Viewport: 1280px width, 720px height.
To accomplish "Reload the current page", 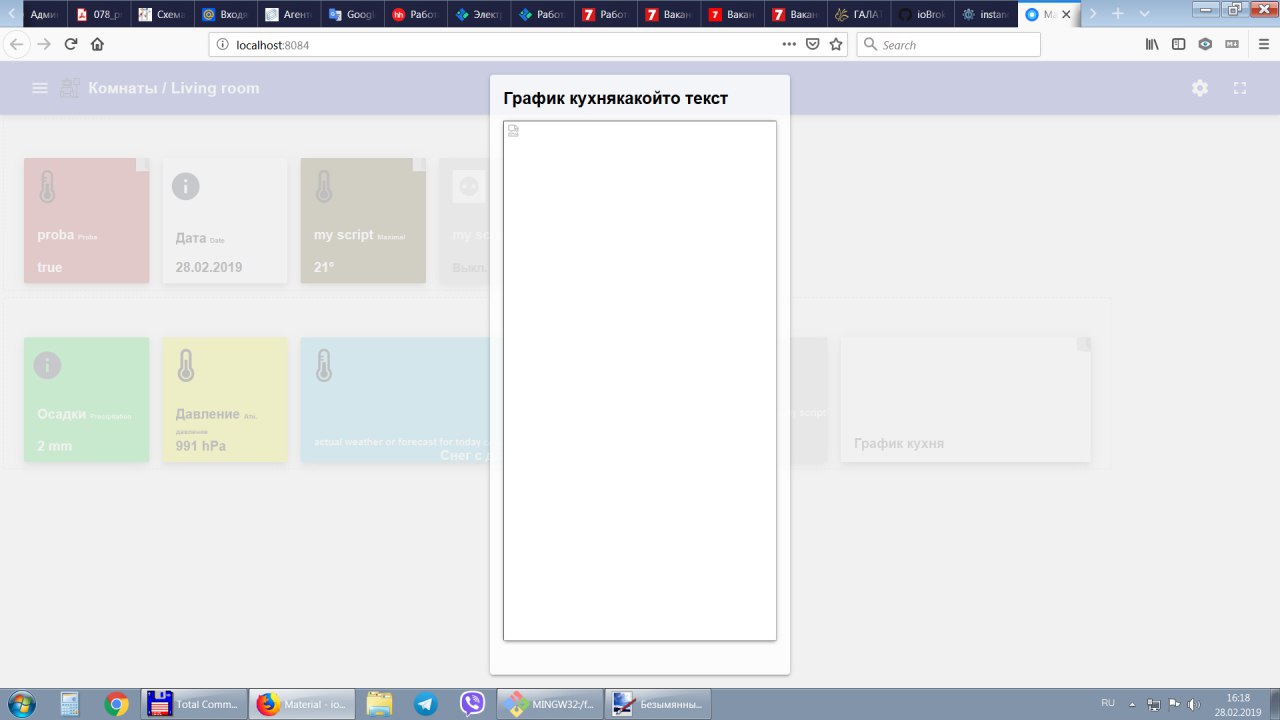I will (x=71, y=44).
